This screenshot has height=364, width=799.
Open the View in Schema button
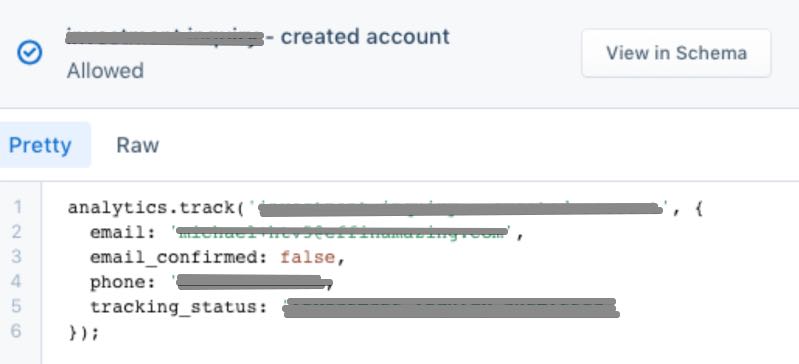pos(676,53)
